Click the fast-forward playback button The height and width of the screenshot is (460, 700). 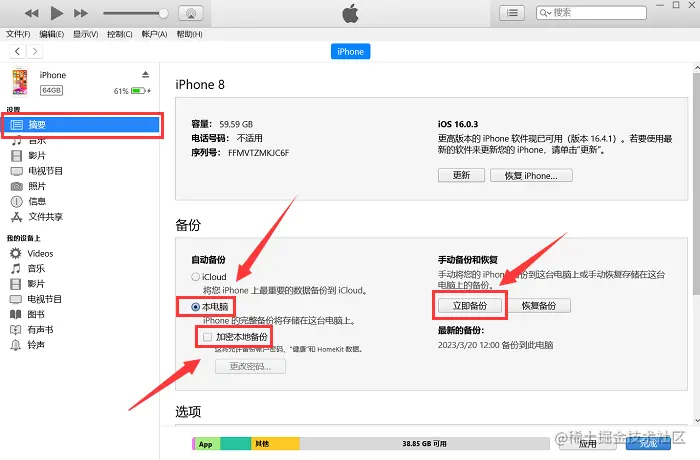click(x=81, y=13)
